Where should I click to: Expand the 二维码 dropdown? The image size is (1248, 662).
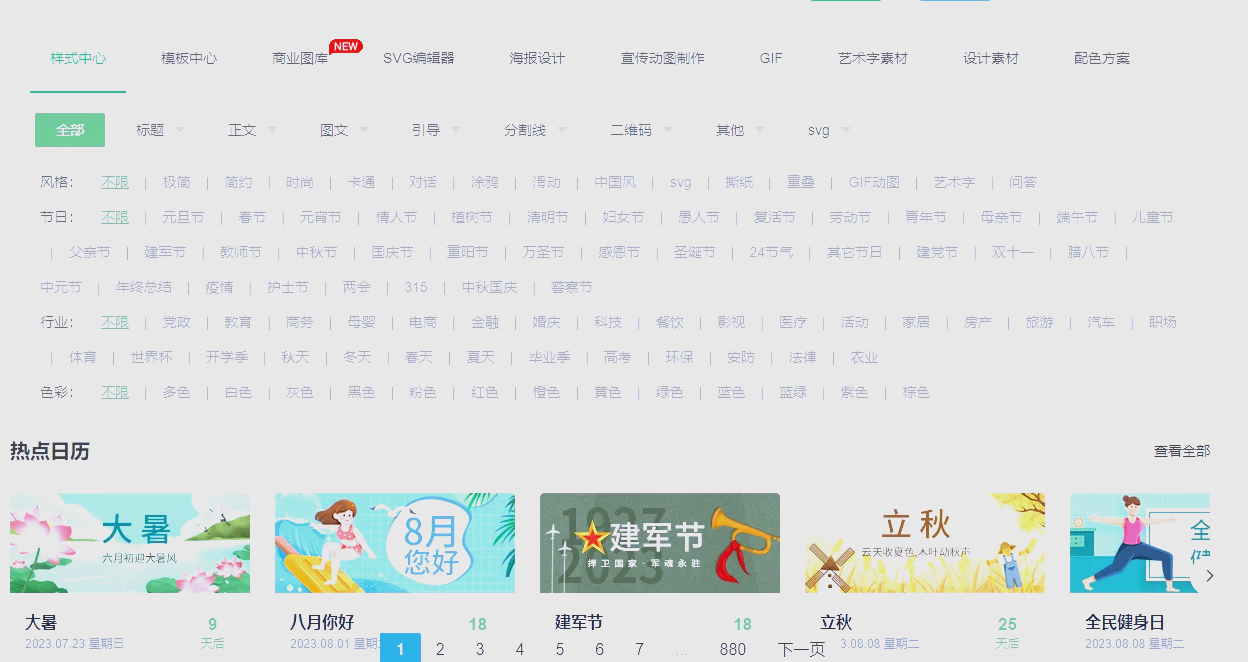(641, 130)
